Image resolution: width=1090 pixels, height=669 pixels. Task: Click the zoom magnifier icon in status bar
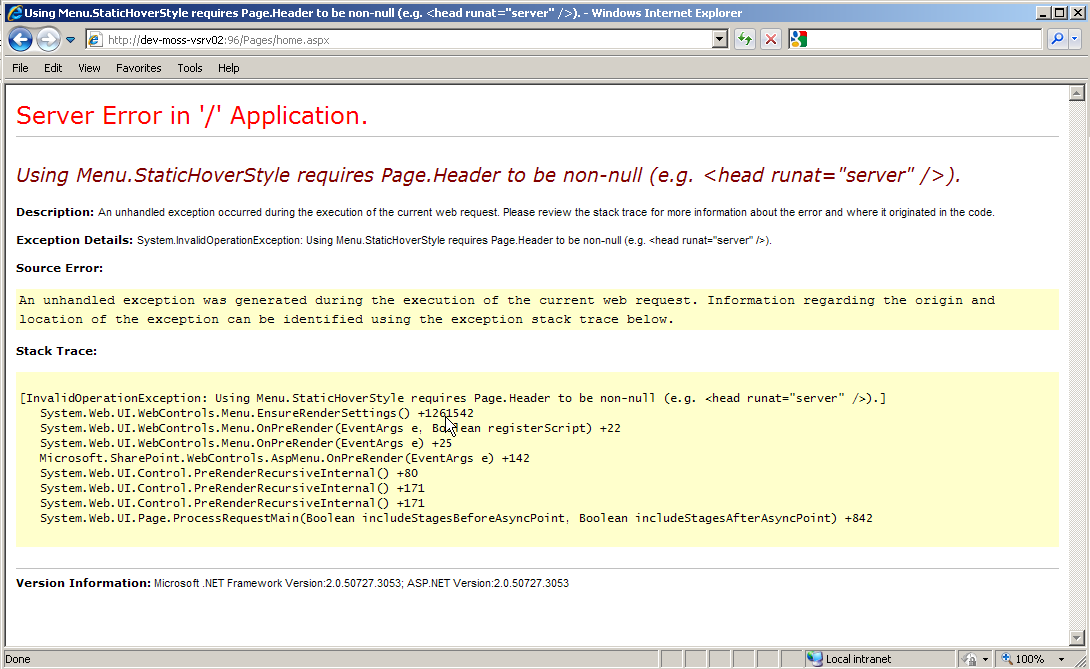[1007, 659]
